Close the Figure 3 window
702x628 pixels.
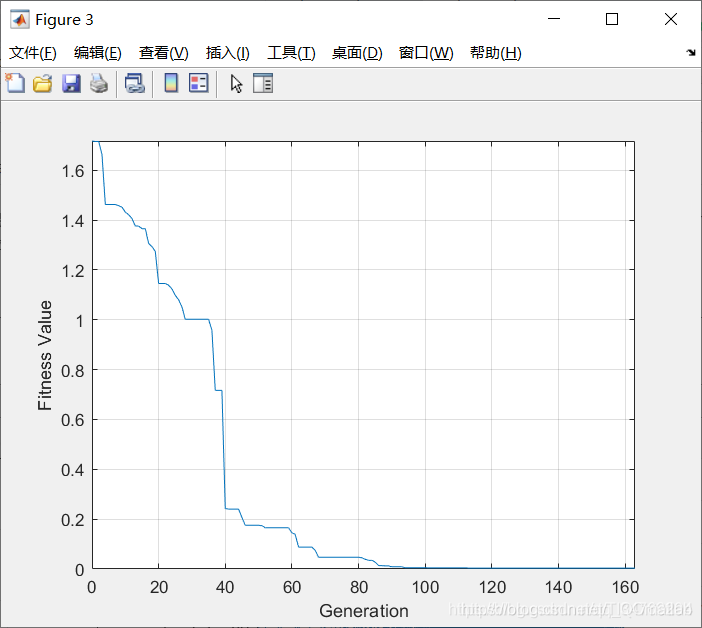pyautogui.click(x=671, y=19)
